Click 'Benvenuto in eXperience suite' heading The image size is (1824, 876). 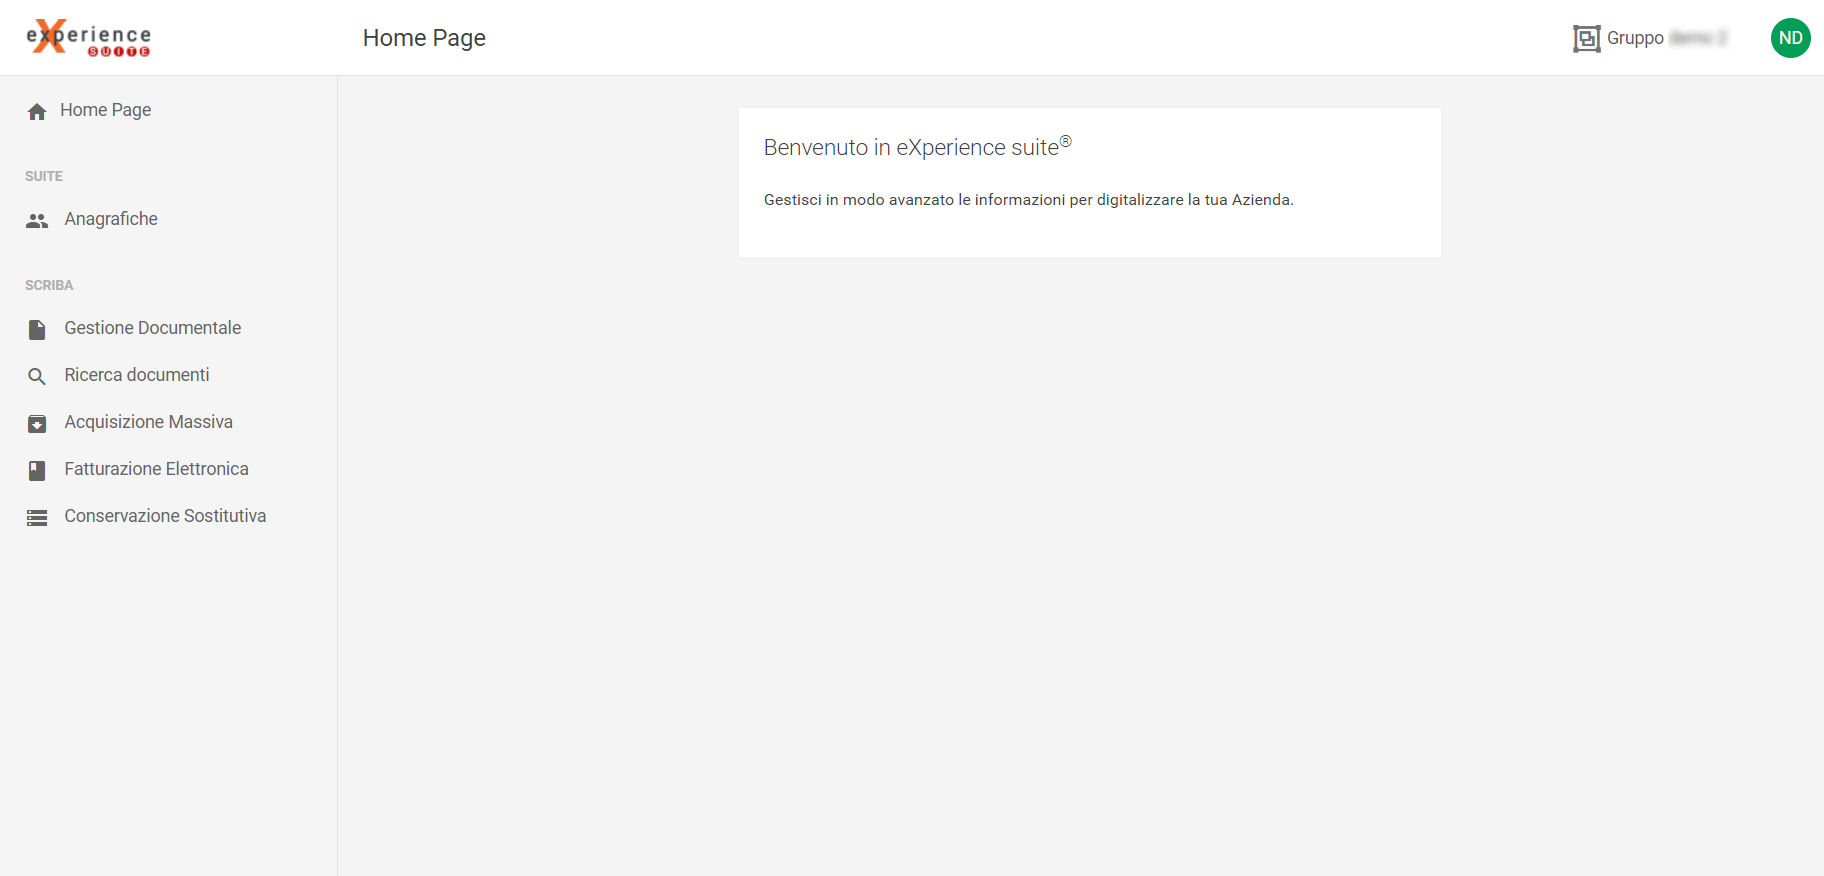[x=917, y=147]
